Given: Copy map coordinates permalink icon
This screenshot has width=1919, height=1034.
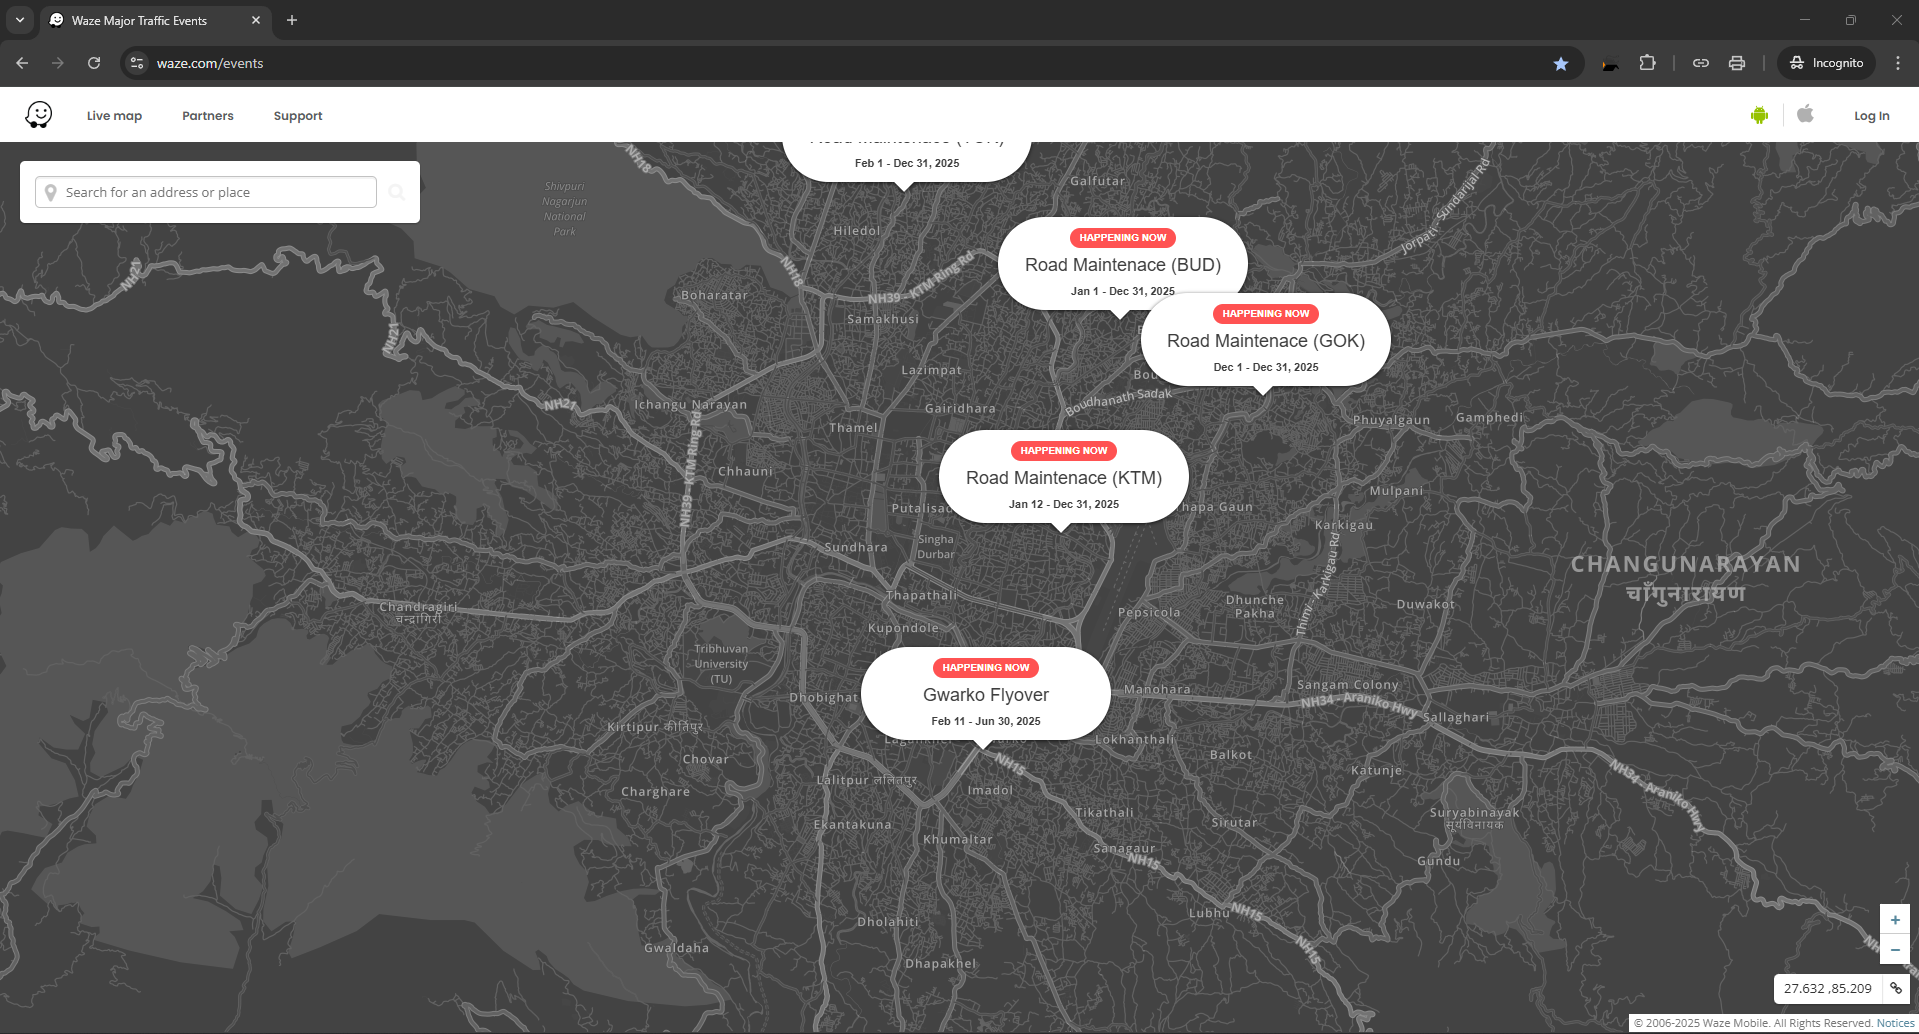Looking at the screenshot, I should click(1895, 988).
